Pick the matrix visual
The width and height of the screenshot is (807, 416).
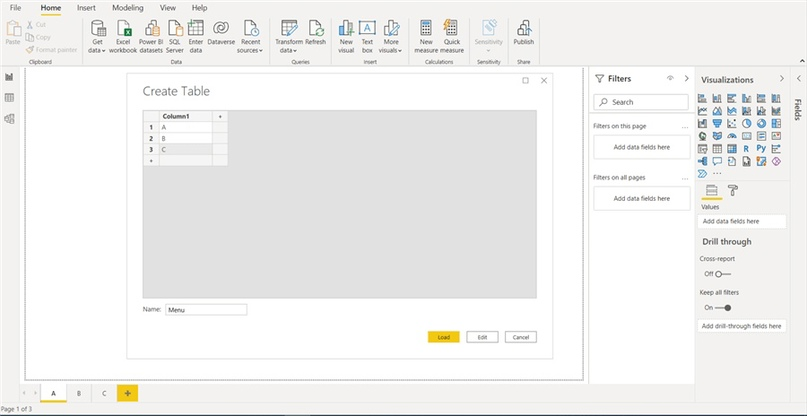732,148
